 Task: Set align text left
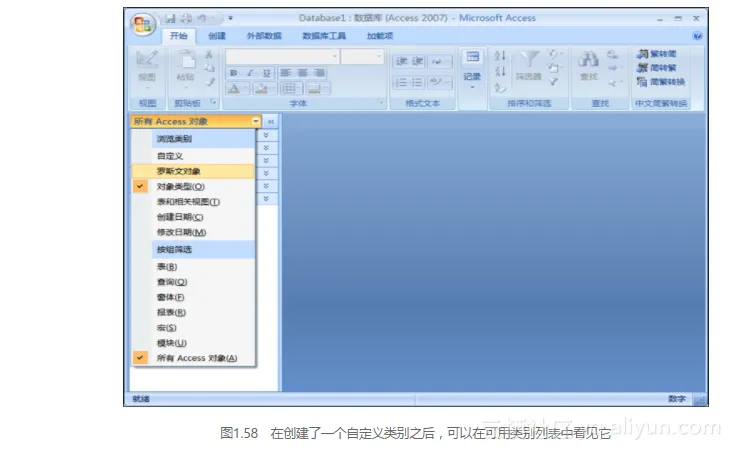(x=286, y=73)
